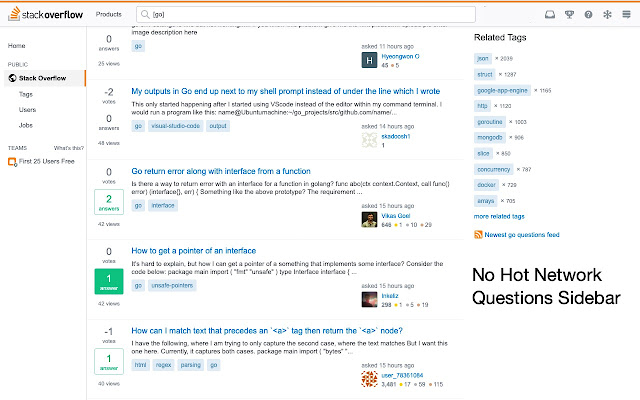Click the output tag

[218, 126]
